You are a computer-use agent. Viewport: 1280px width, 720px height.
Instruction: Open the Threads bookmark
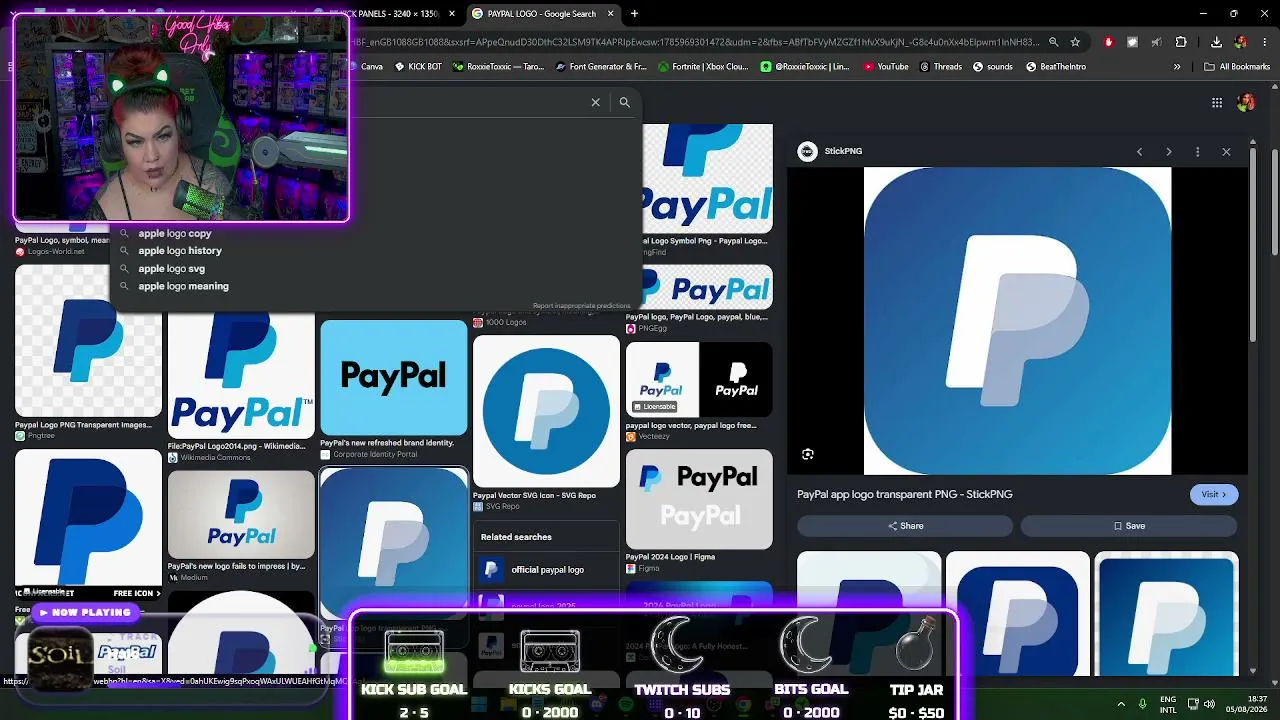pyautogui.click(x=940, y=67)
